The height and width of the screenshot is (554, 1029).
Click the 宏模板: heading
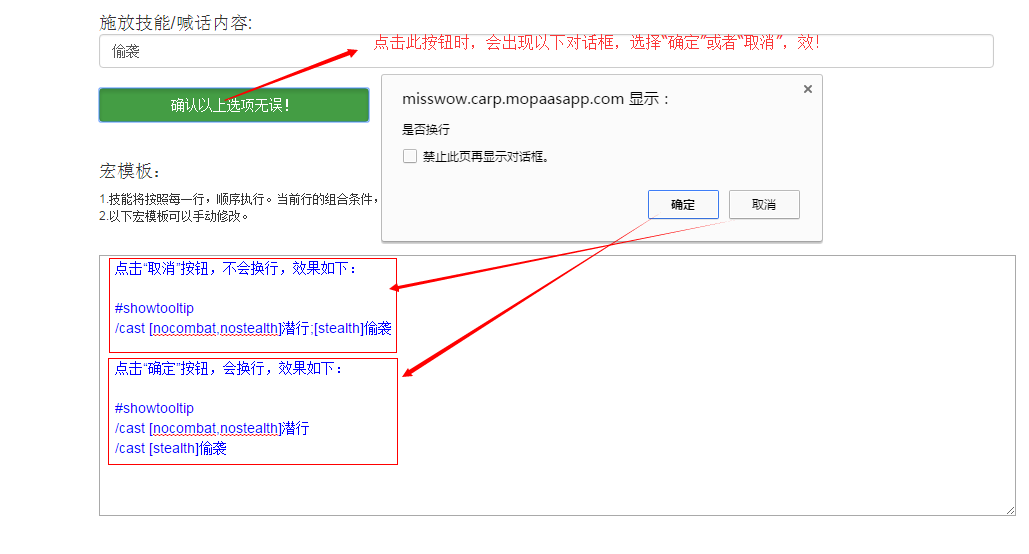130,171
